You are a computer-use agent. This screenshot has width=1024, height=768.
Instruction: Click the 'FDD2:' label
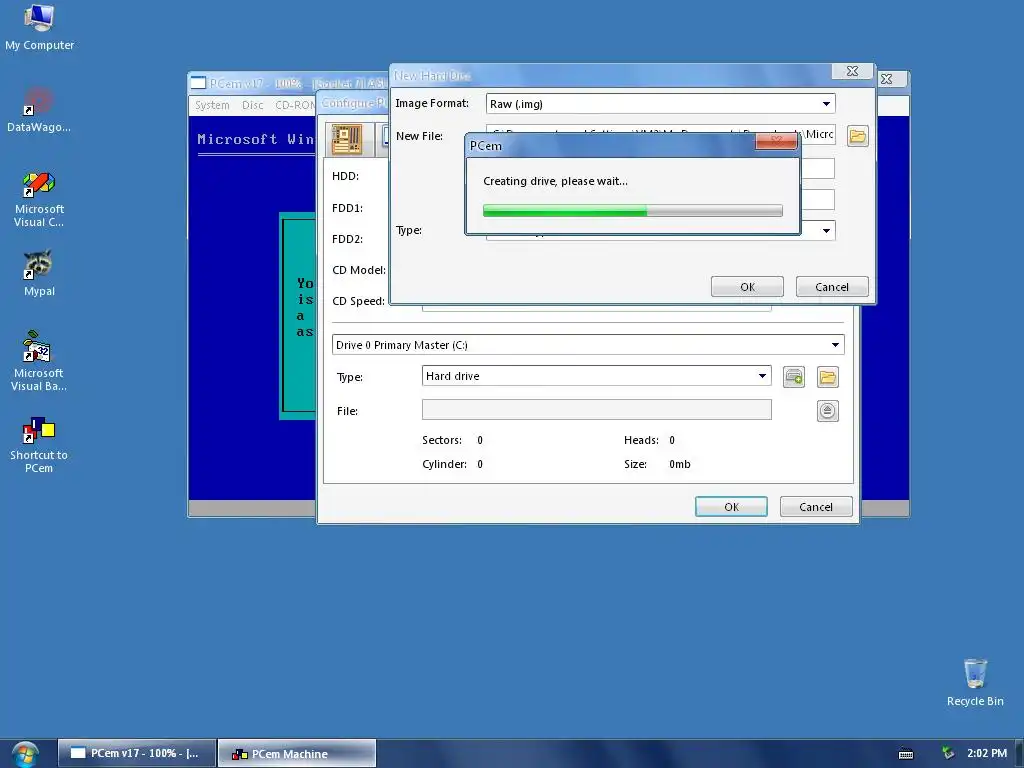(x=347, y=239)
